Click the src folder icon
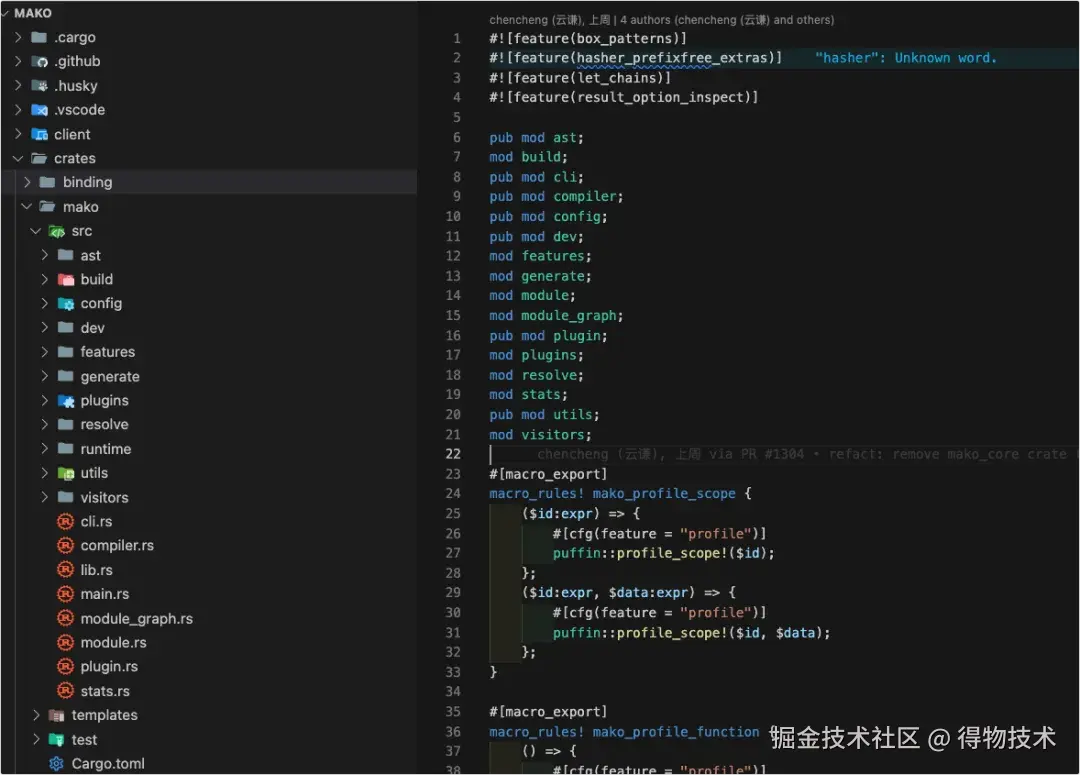Screen dimensions: 1080x775 point(57,231)
